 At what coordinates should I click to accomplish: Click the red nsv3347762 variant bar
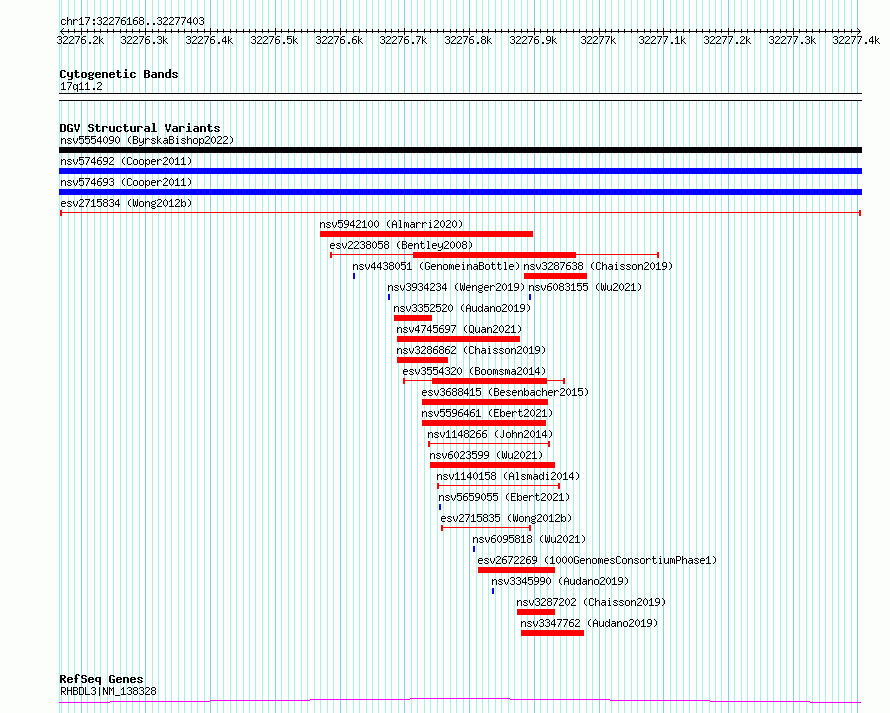(552, 633)
